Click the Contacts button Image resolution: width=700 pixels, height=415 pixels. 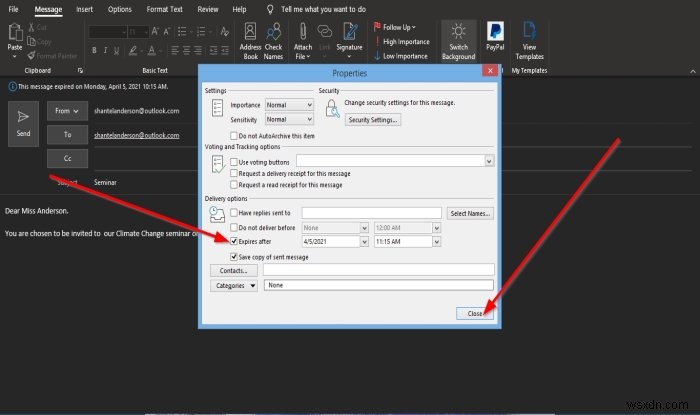pyautogui.click(x=233, y=270)
